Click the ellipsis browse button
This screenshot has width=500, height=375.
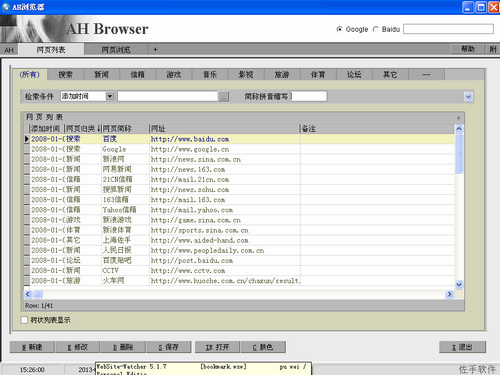point(224,97)
